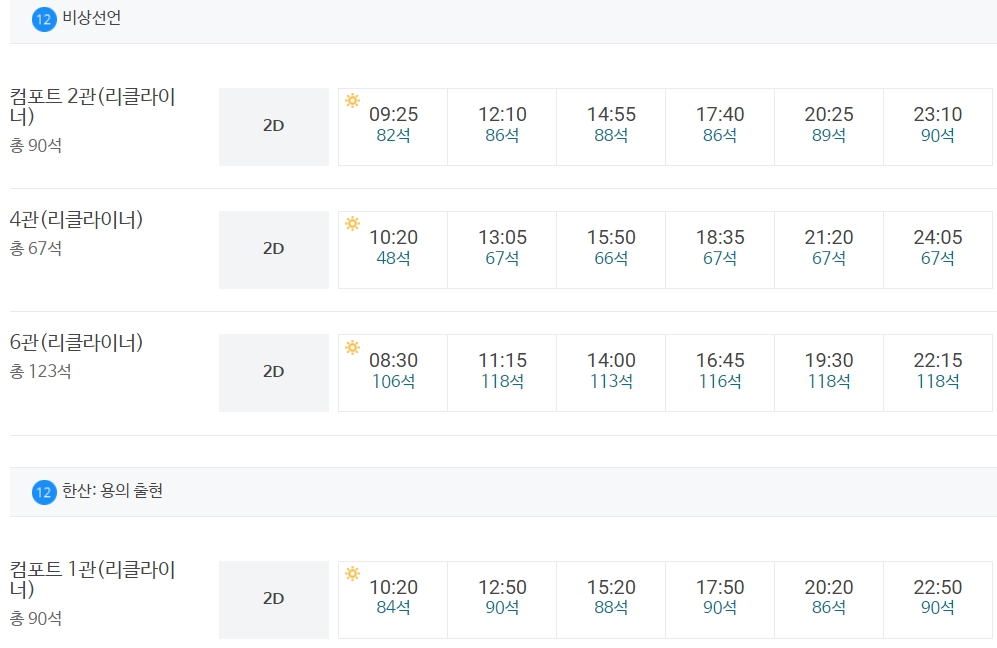The image size is (997, 648).
Task: Choose the 13:05 showing in 4관
Action: [x=502, y=250]
